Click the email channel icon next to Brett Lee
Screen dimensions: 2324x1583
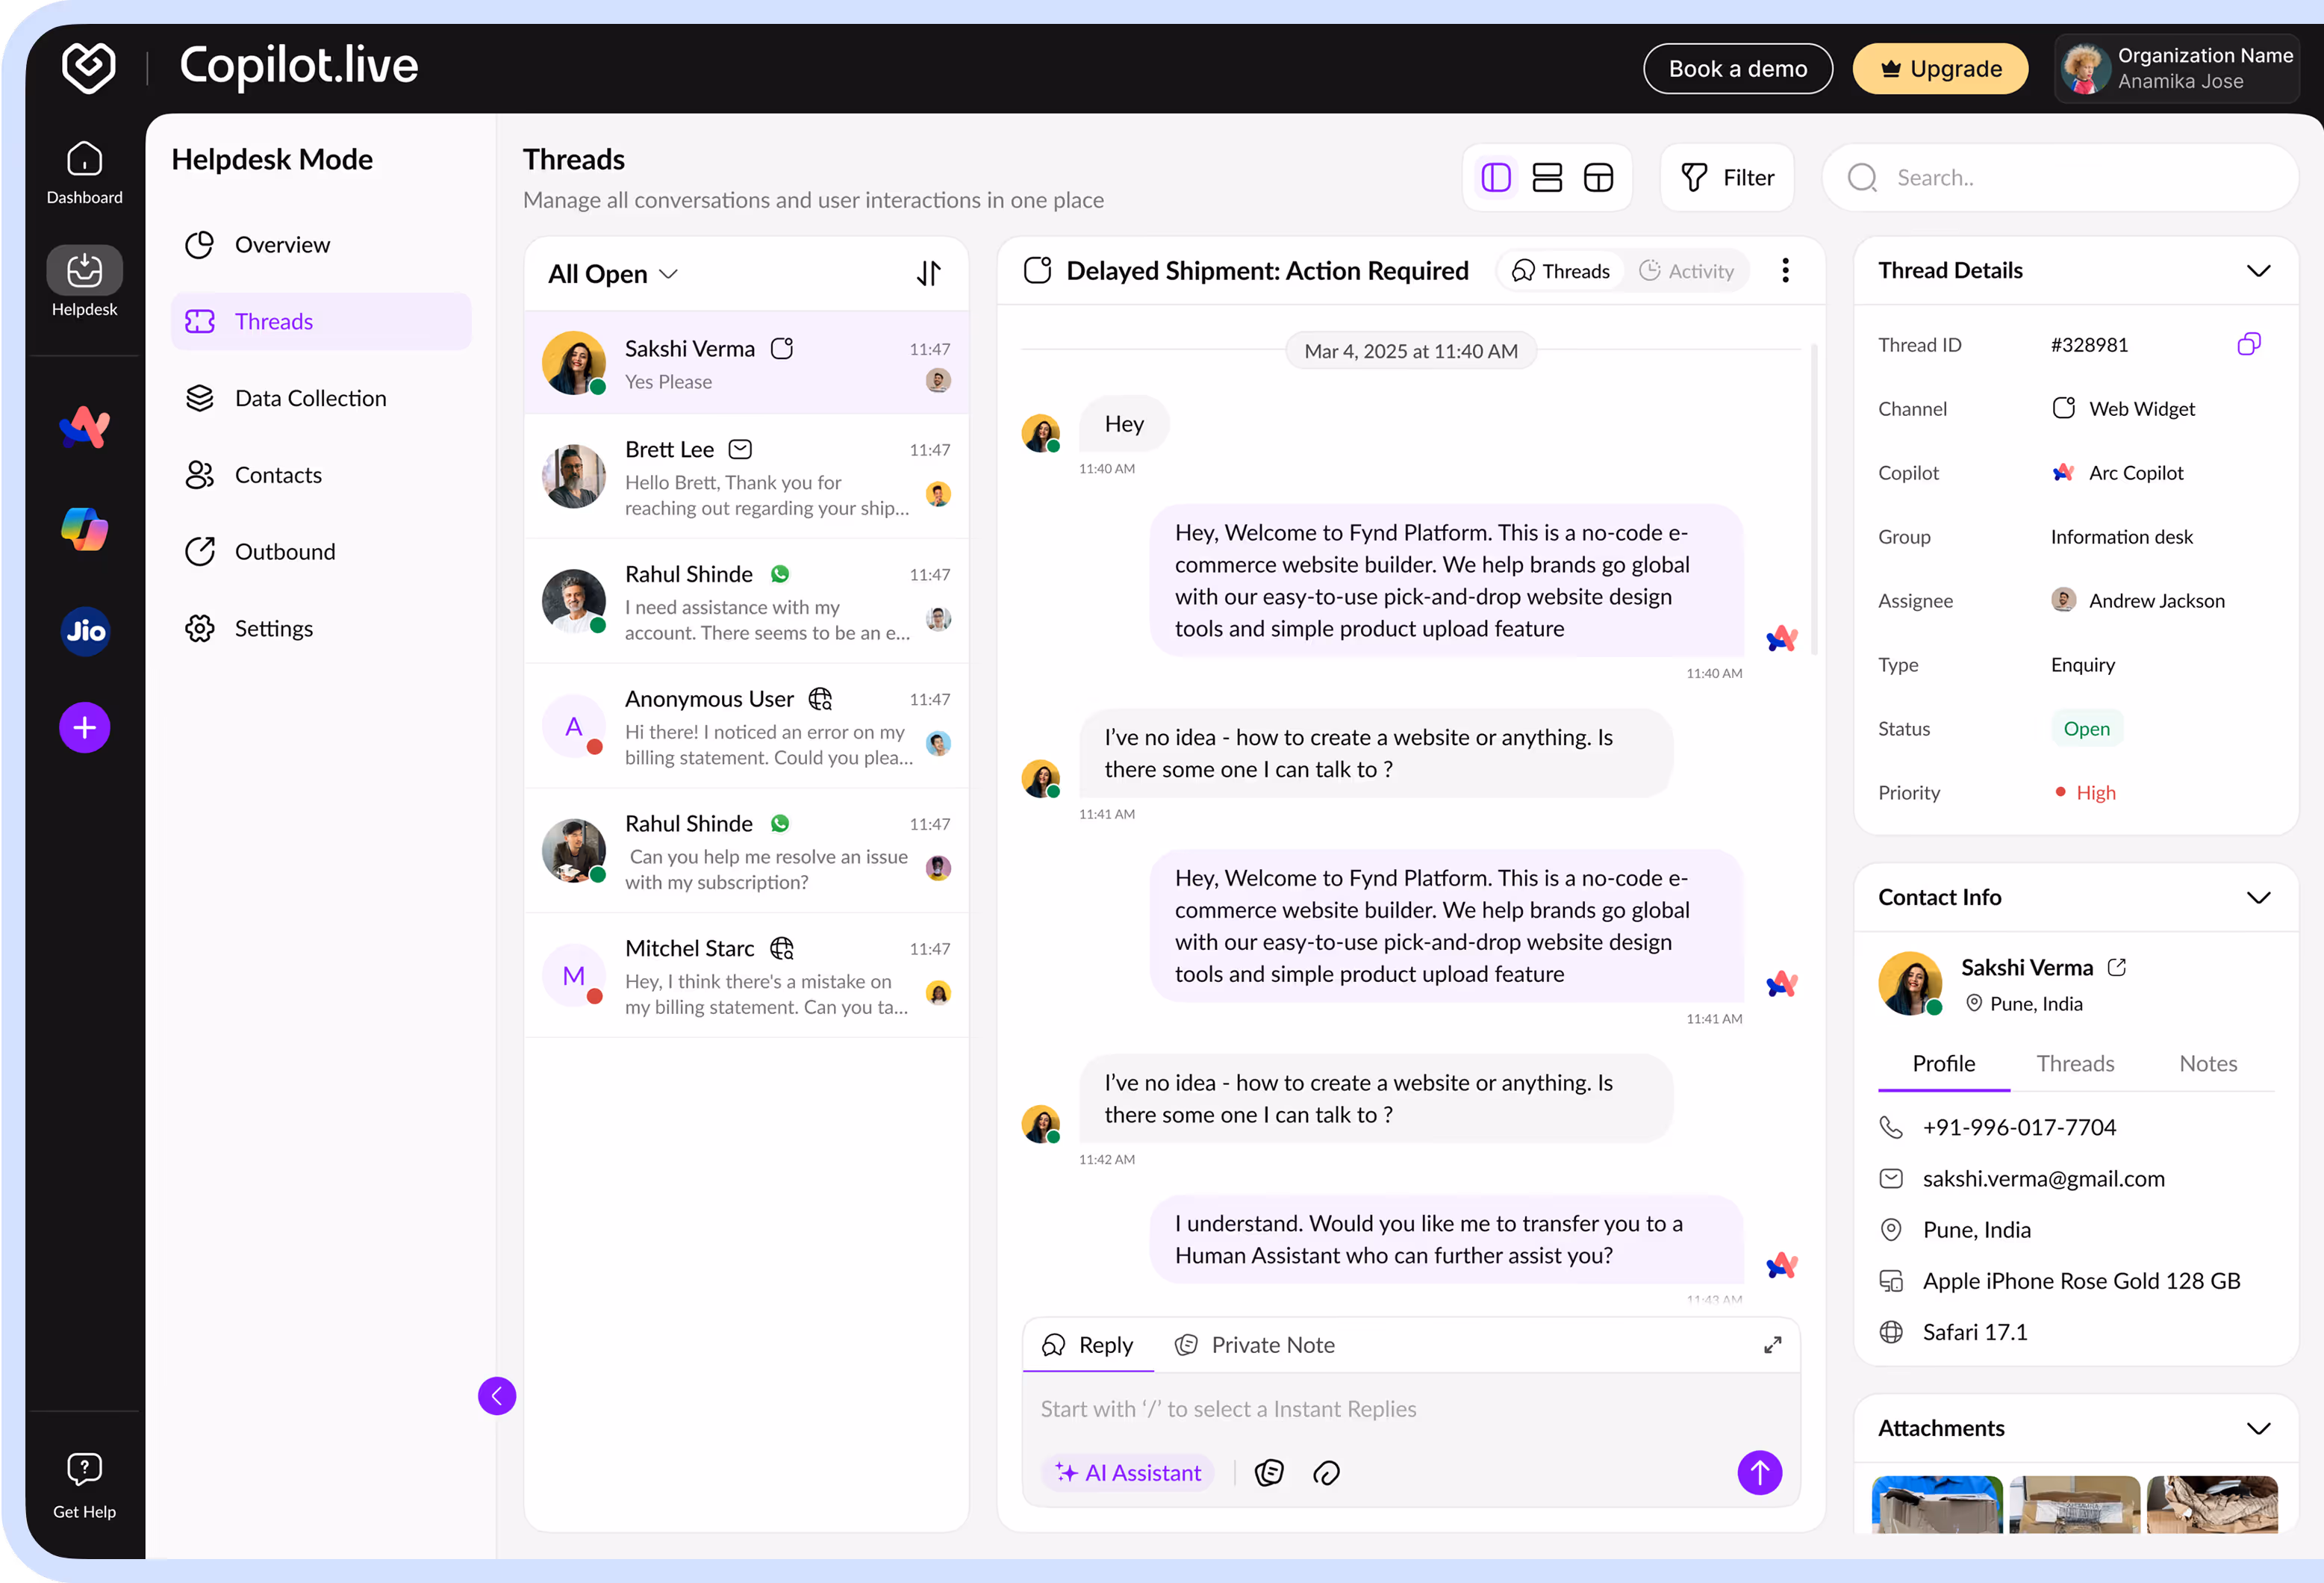point(740,449)
